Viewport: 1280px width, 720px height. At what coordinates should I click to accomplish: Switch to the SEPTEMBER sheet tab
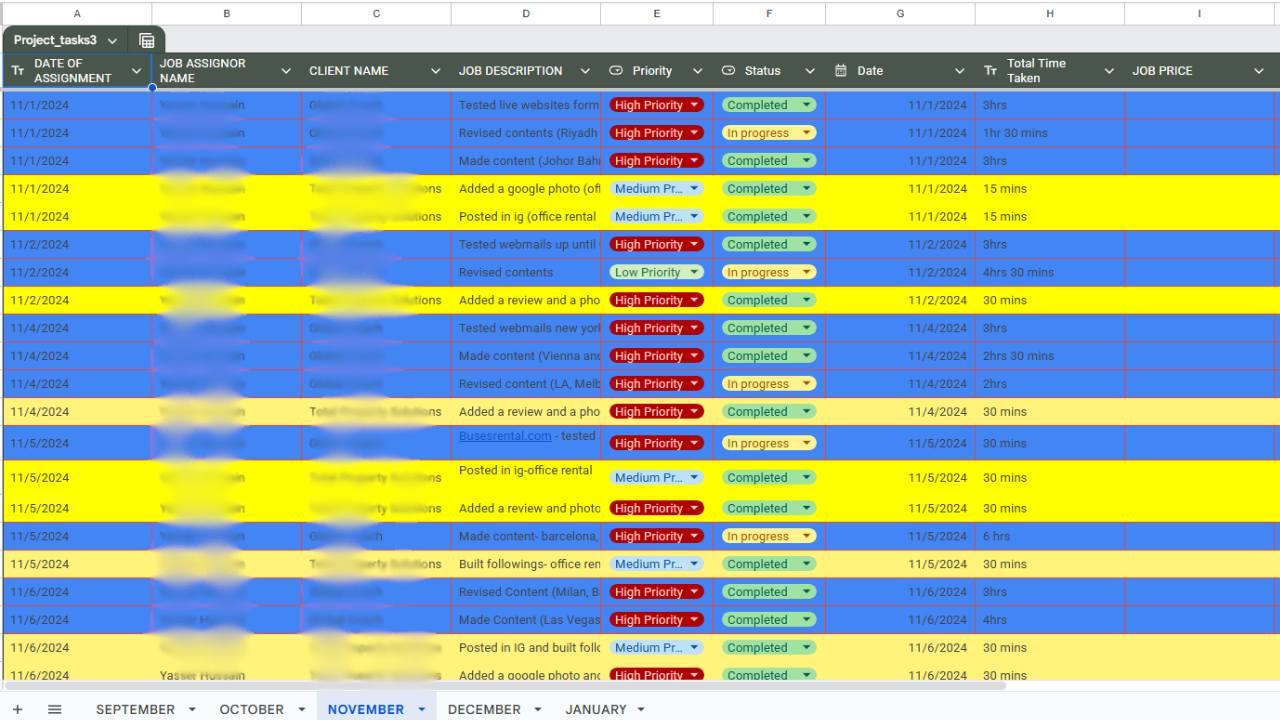(x=135, y=709)
